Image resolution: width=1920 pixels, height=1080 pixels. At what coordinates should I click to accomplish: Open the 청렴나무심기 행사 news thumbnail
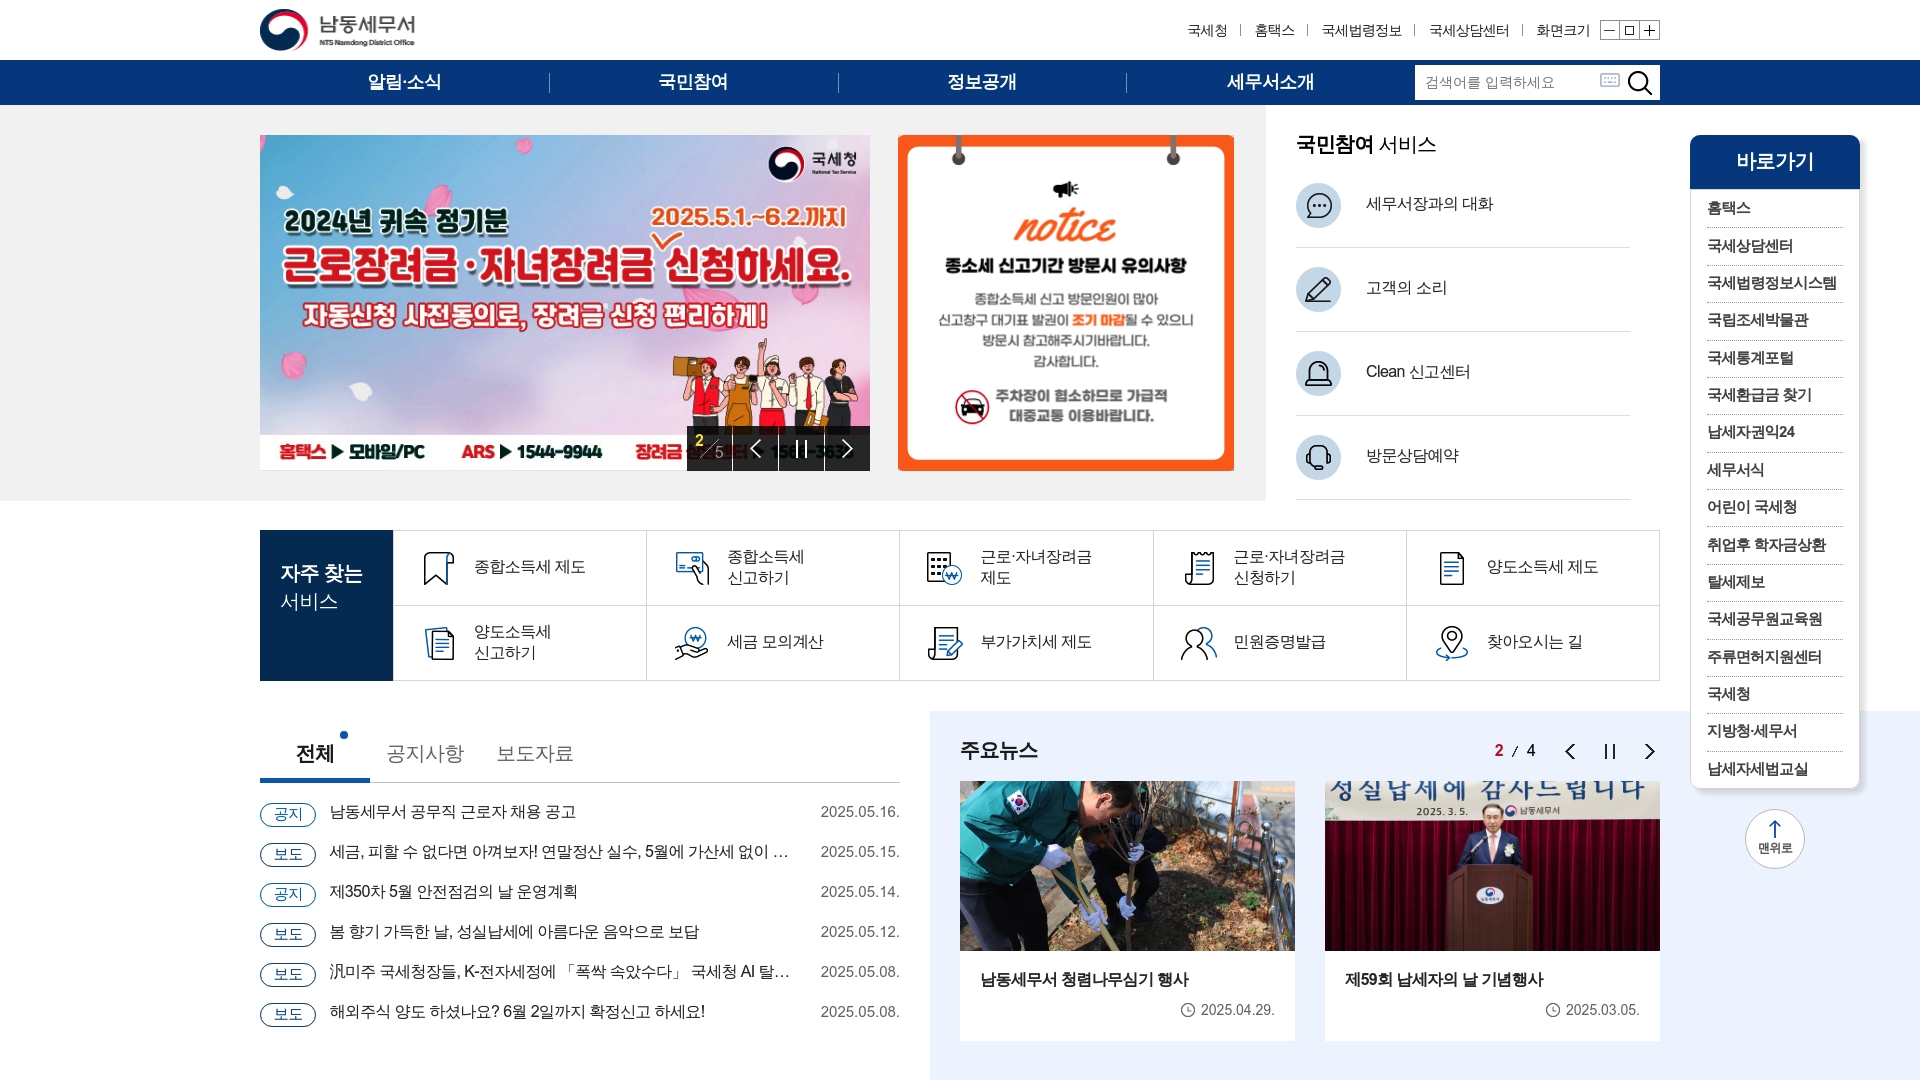(1127, 866)
